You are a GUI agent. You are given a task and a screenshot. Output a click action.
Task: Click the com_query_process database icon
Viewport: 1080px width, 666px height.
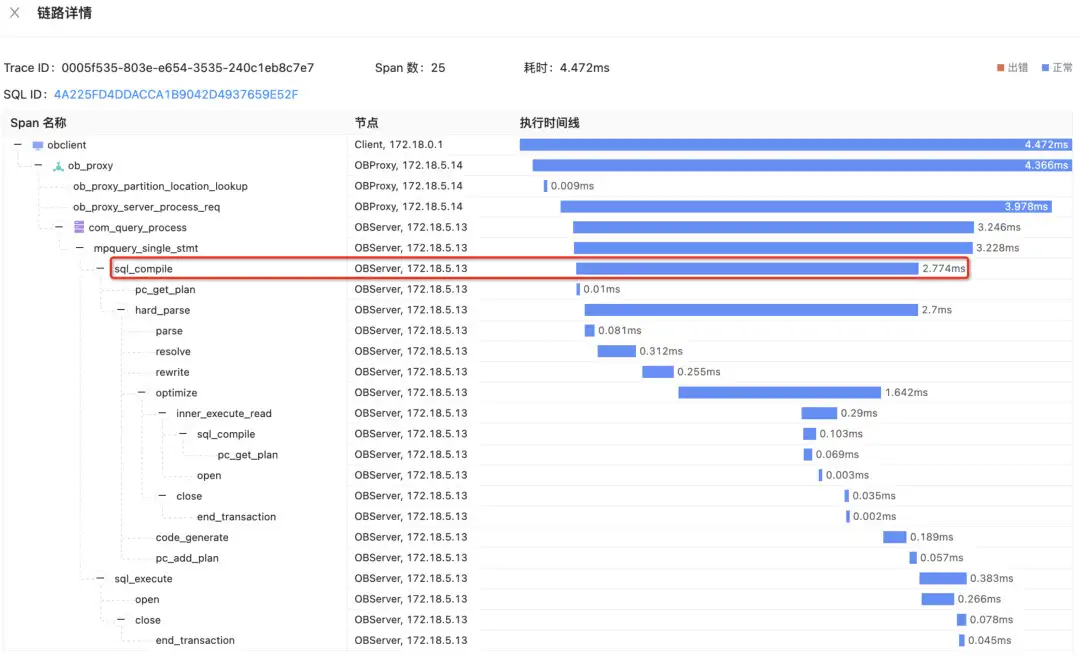tap(79, 228)
